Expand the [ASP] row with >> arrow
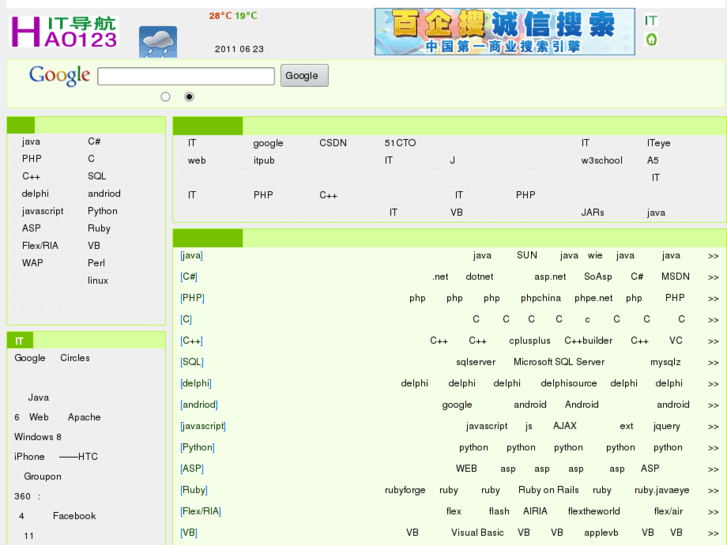The image size is (727, 545). pyautogui.click(x=713, y=469)
